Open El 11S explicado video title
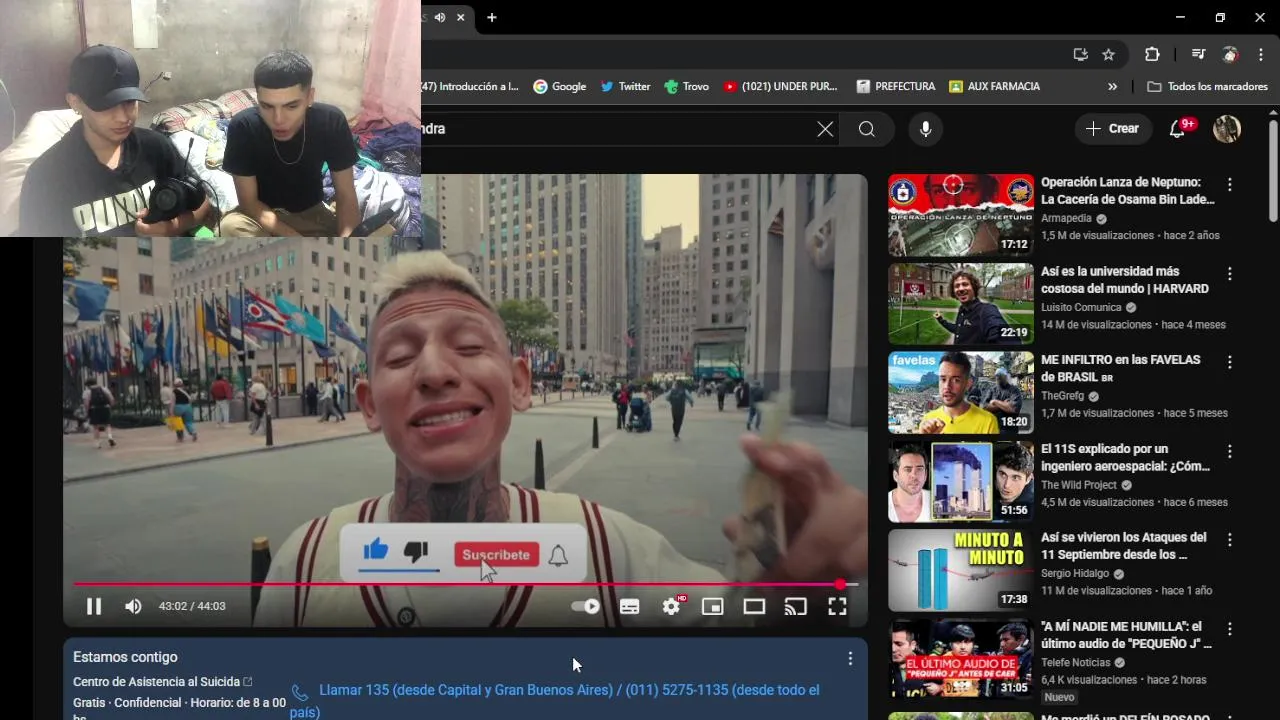Screen dimensions: 1280x720 point(1125,458)
